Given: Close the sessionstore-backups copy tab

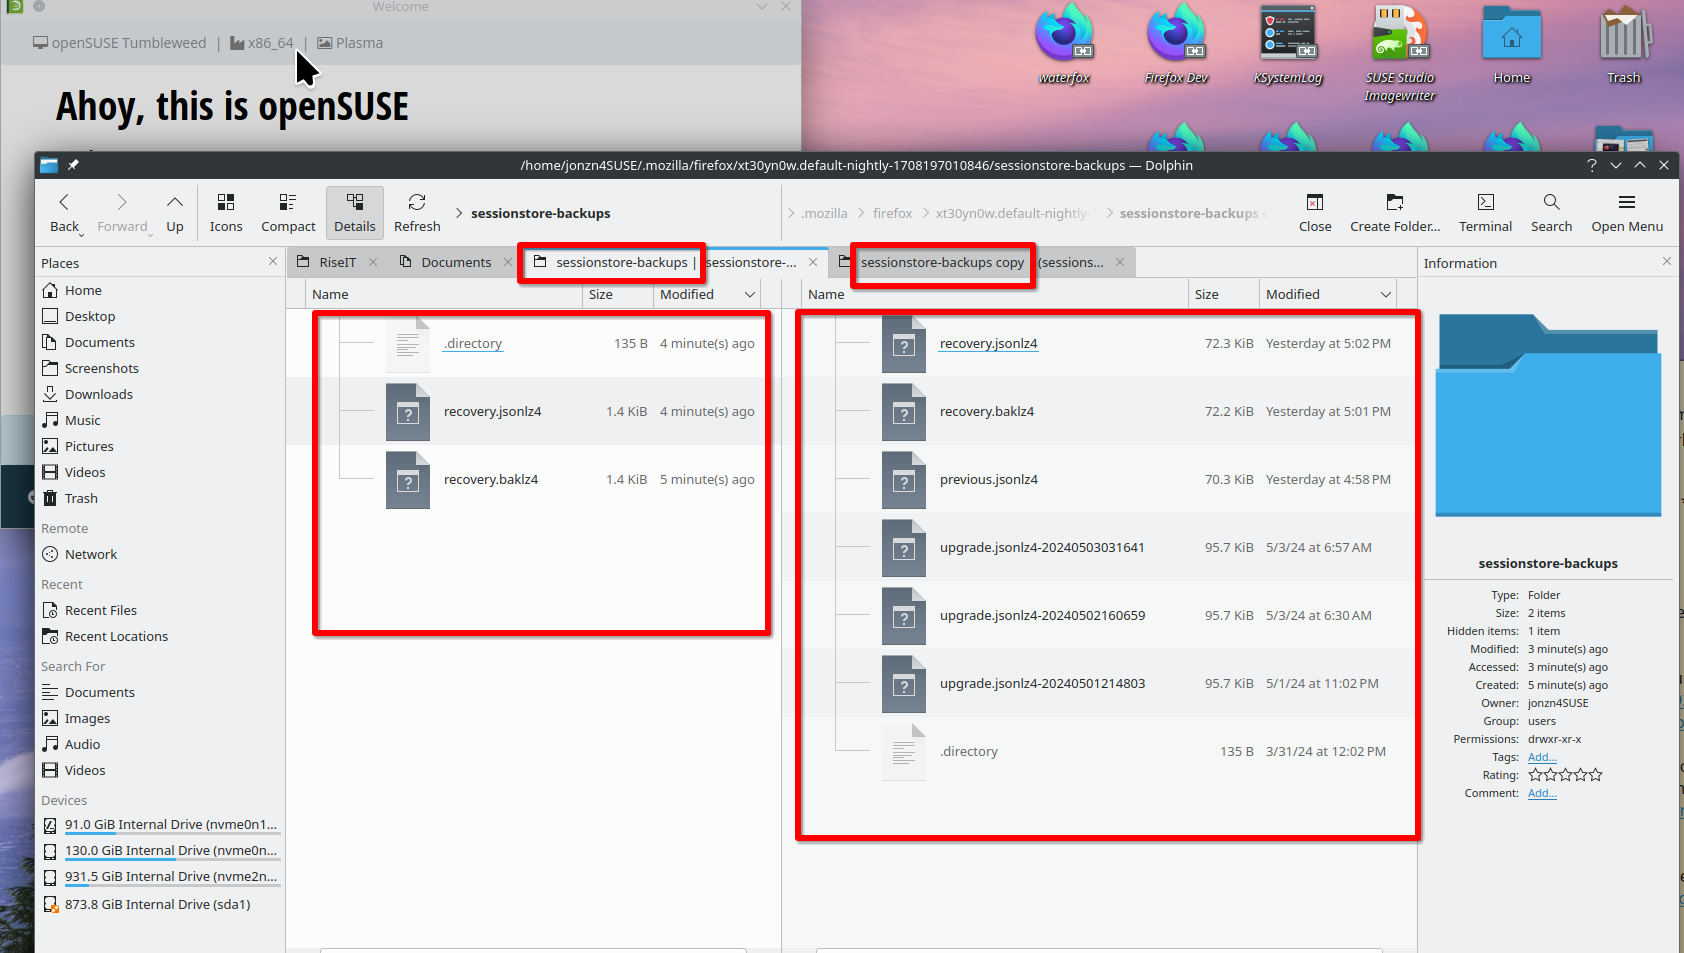Looking at the screenshot, I should tap(1120, 262).
